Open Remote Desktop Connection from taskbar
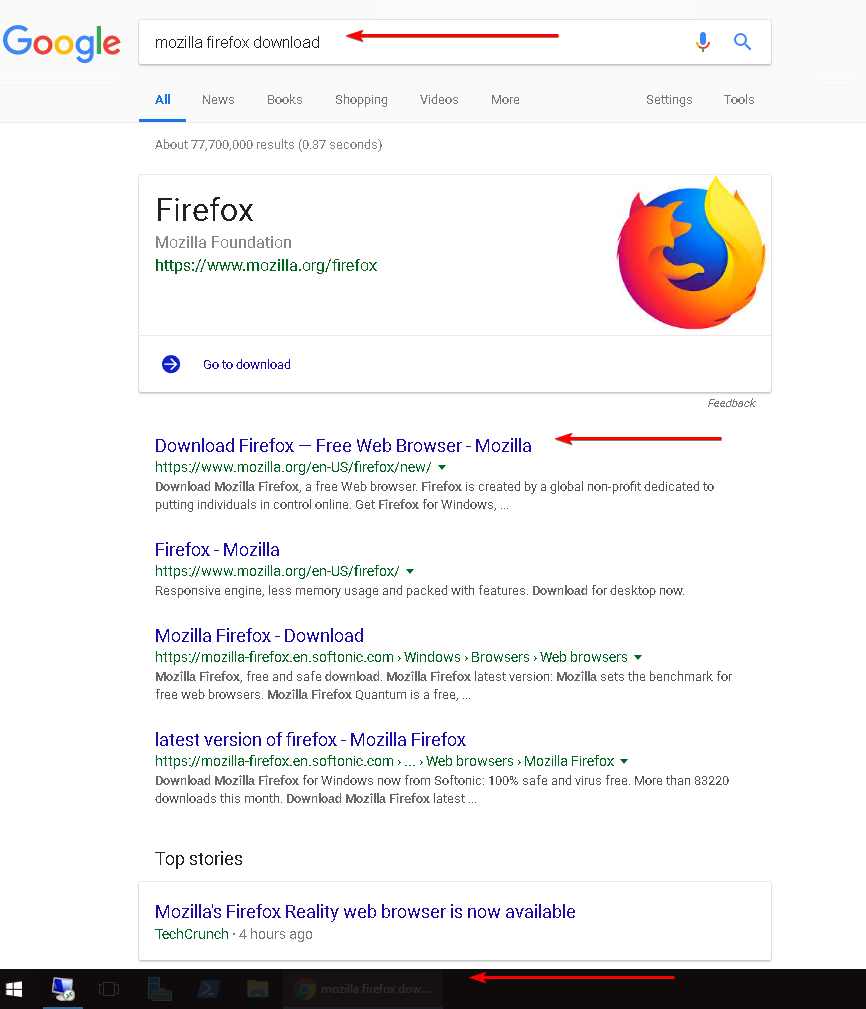The height and width of the screenshot is (1009, 866). pos(63,989)
